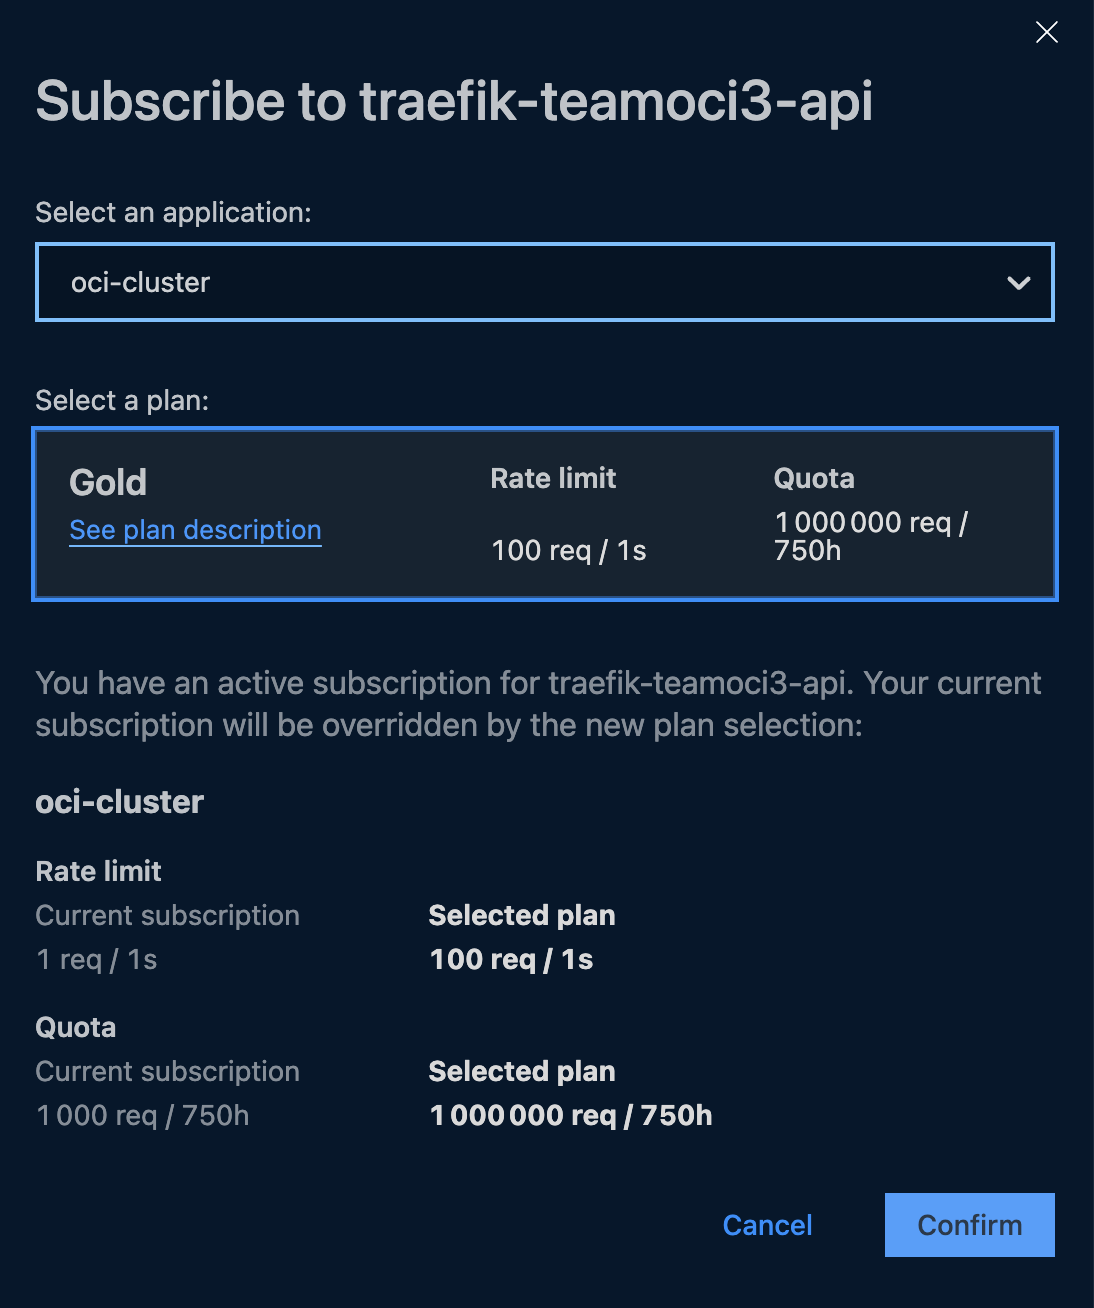Click the 'Subscribe to traefik-teamoci3-api' title
This screenshot has width=1094, height=1308.
454,102
